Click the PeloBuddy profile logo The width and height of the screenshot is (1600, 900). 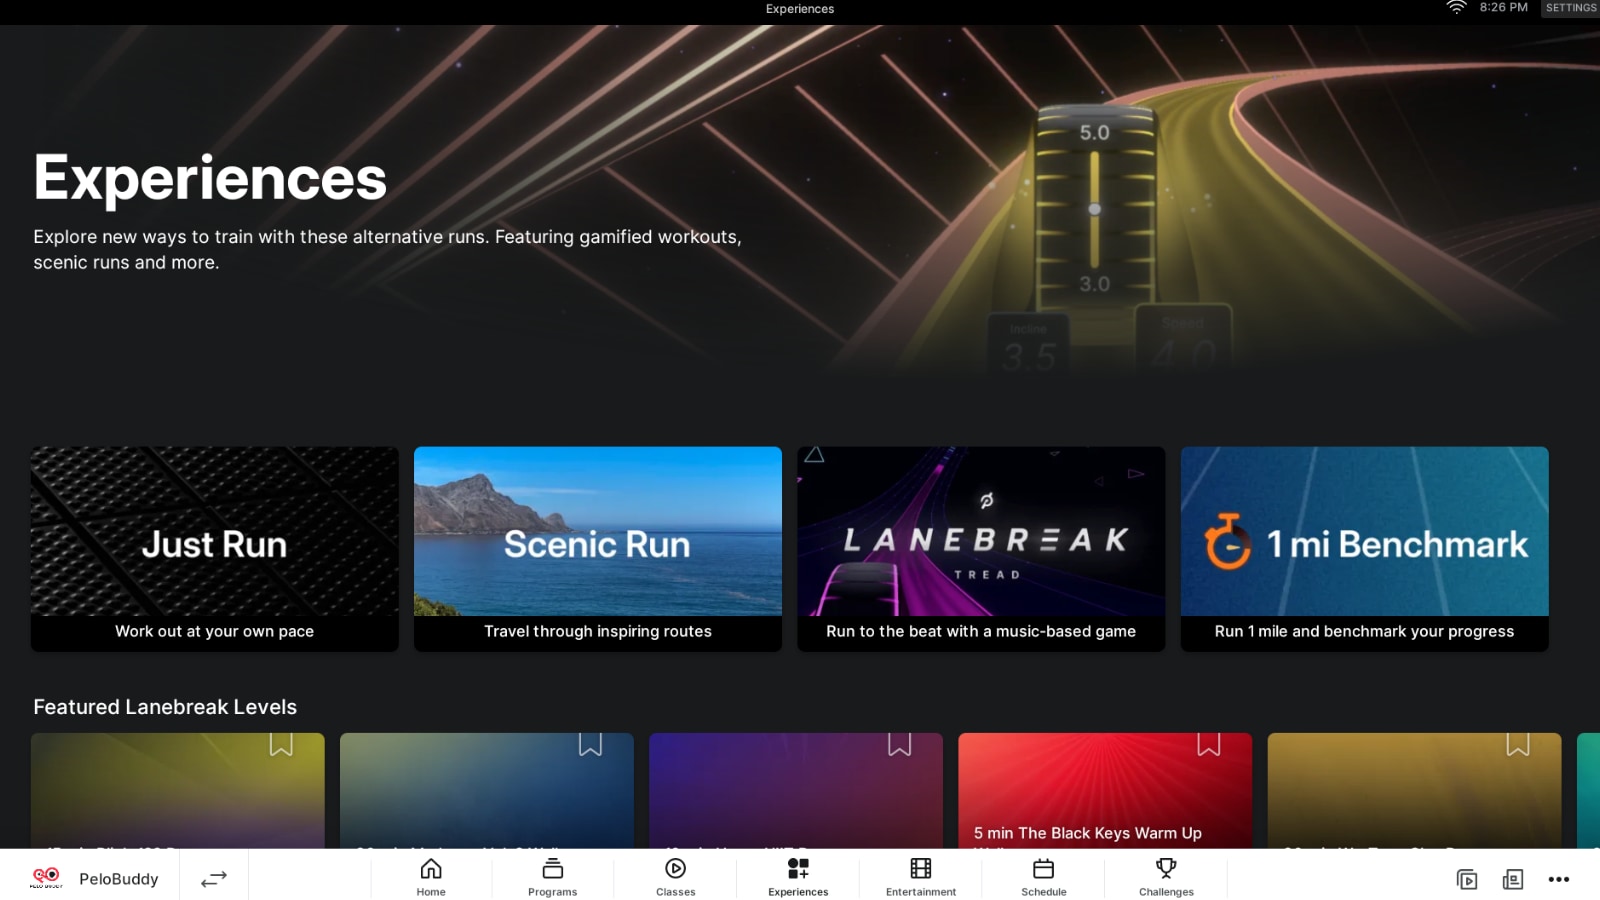click(46, 877)
